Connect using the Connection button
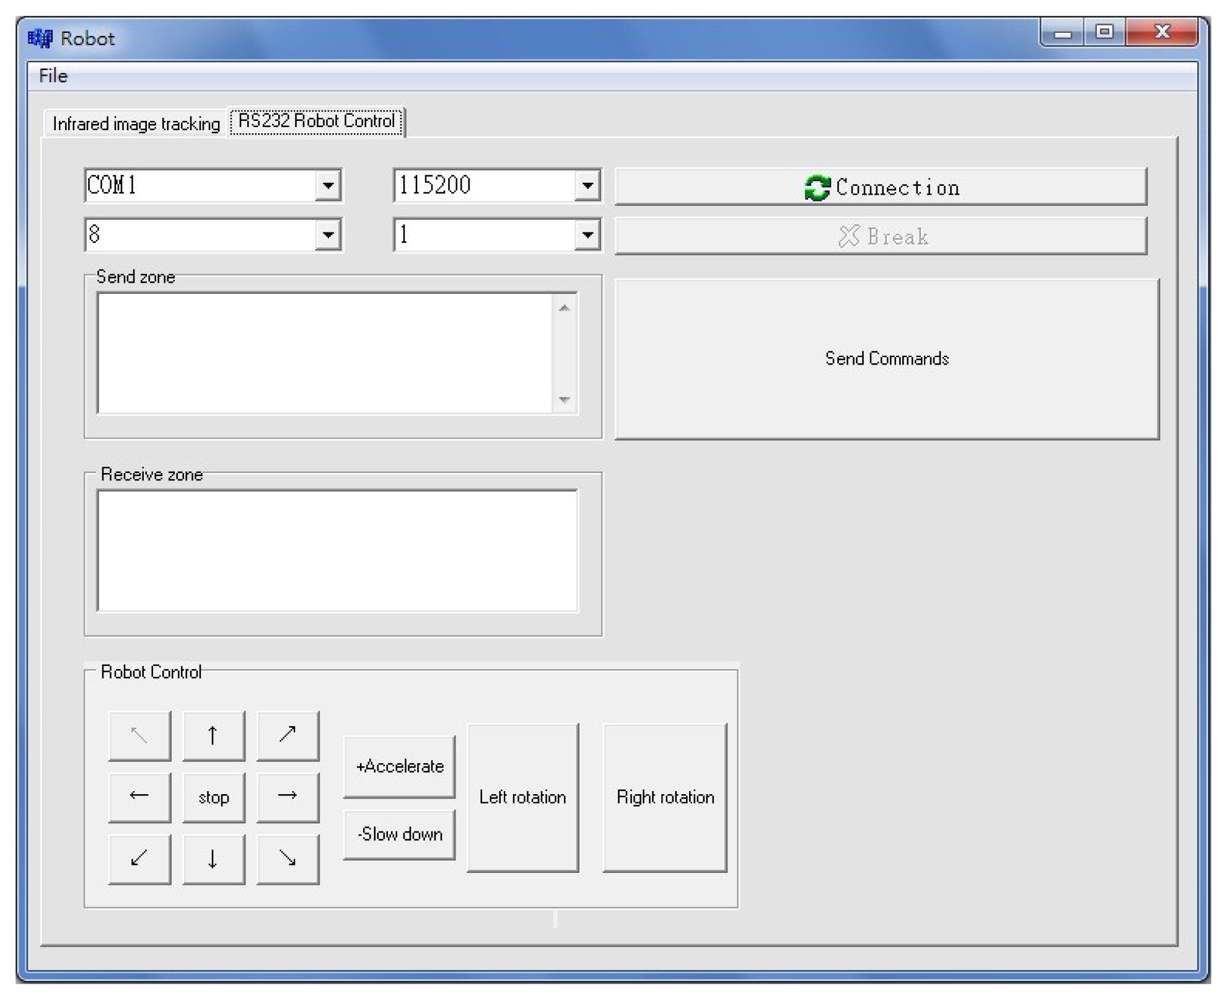Image resolution: width=1227 pixels, height=1000 pixels. tap(881, 187)
